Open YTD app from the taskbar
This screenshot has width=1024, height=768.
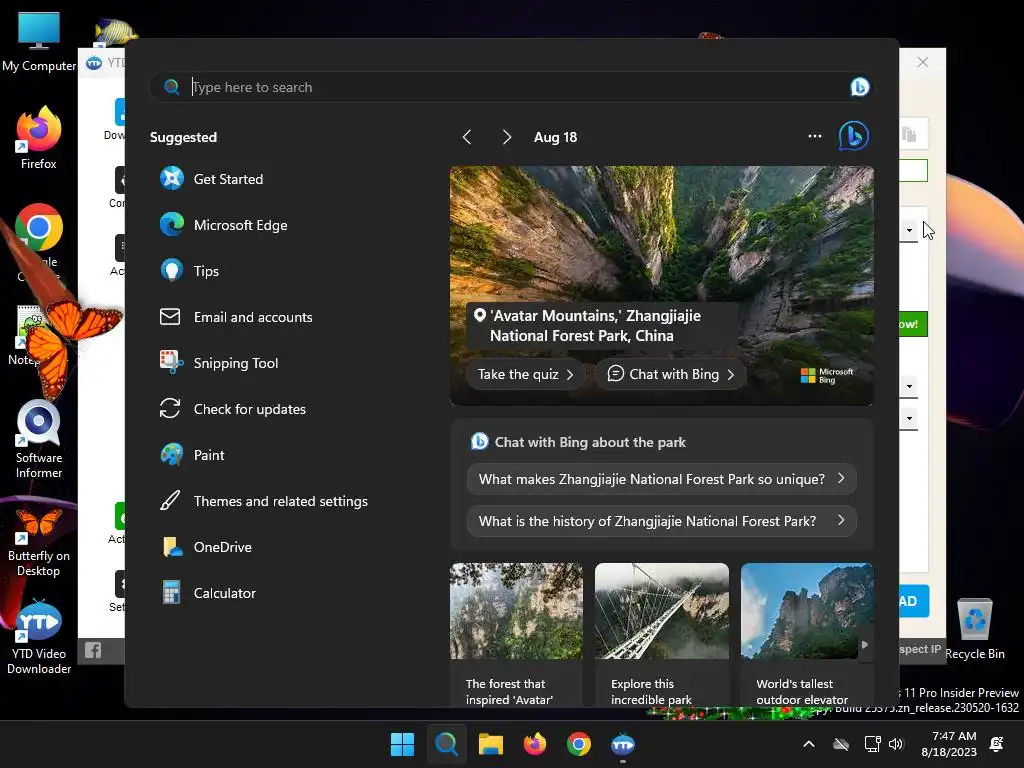click(x=623, y=744)
